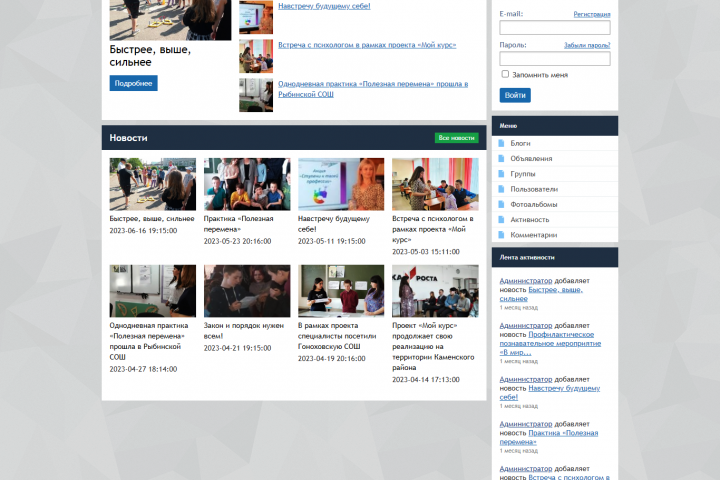Click date 2023-05-03 15:11:00
The image size is (720, 480).
(426, 252)
